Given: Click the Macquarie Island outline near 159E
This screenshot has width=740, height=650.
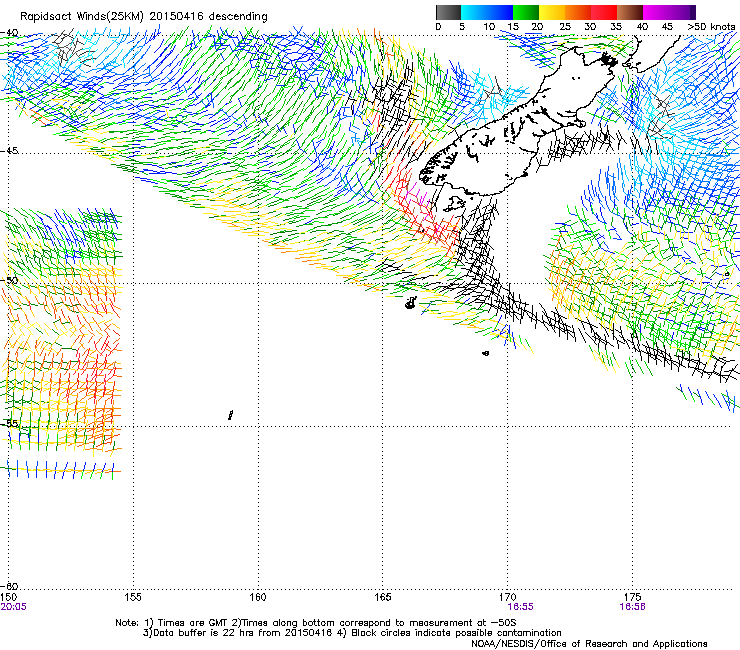Looking at the screenshot, I should tap(230, 415).
